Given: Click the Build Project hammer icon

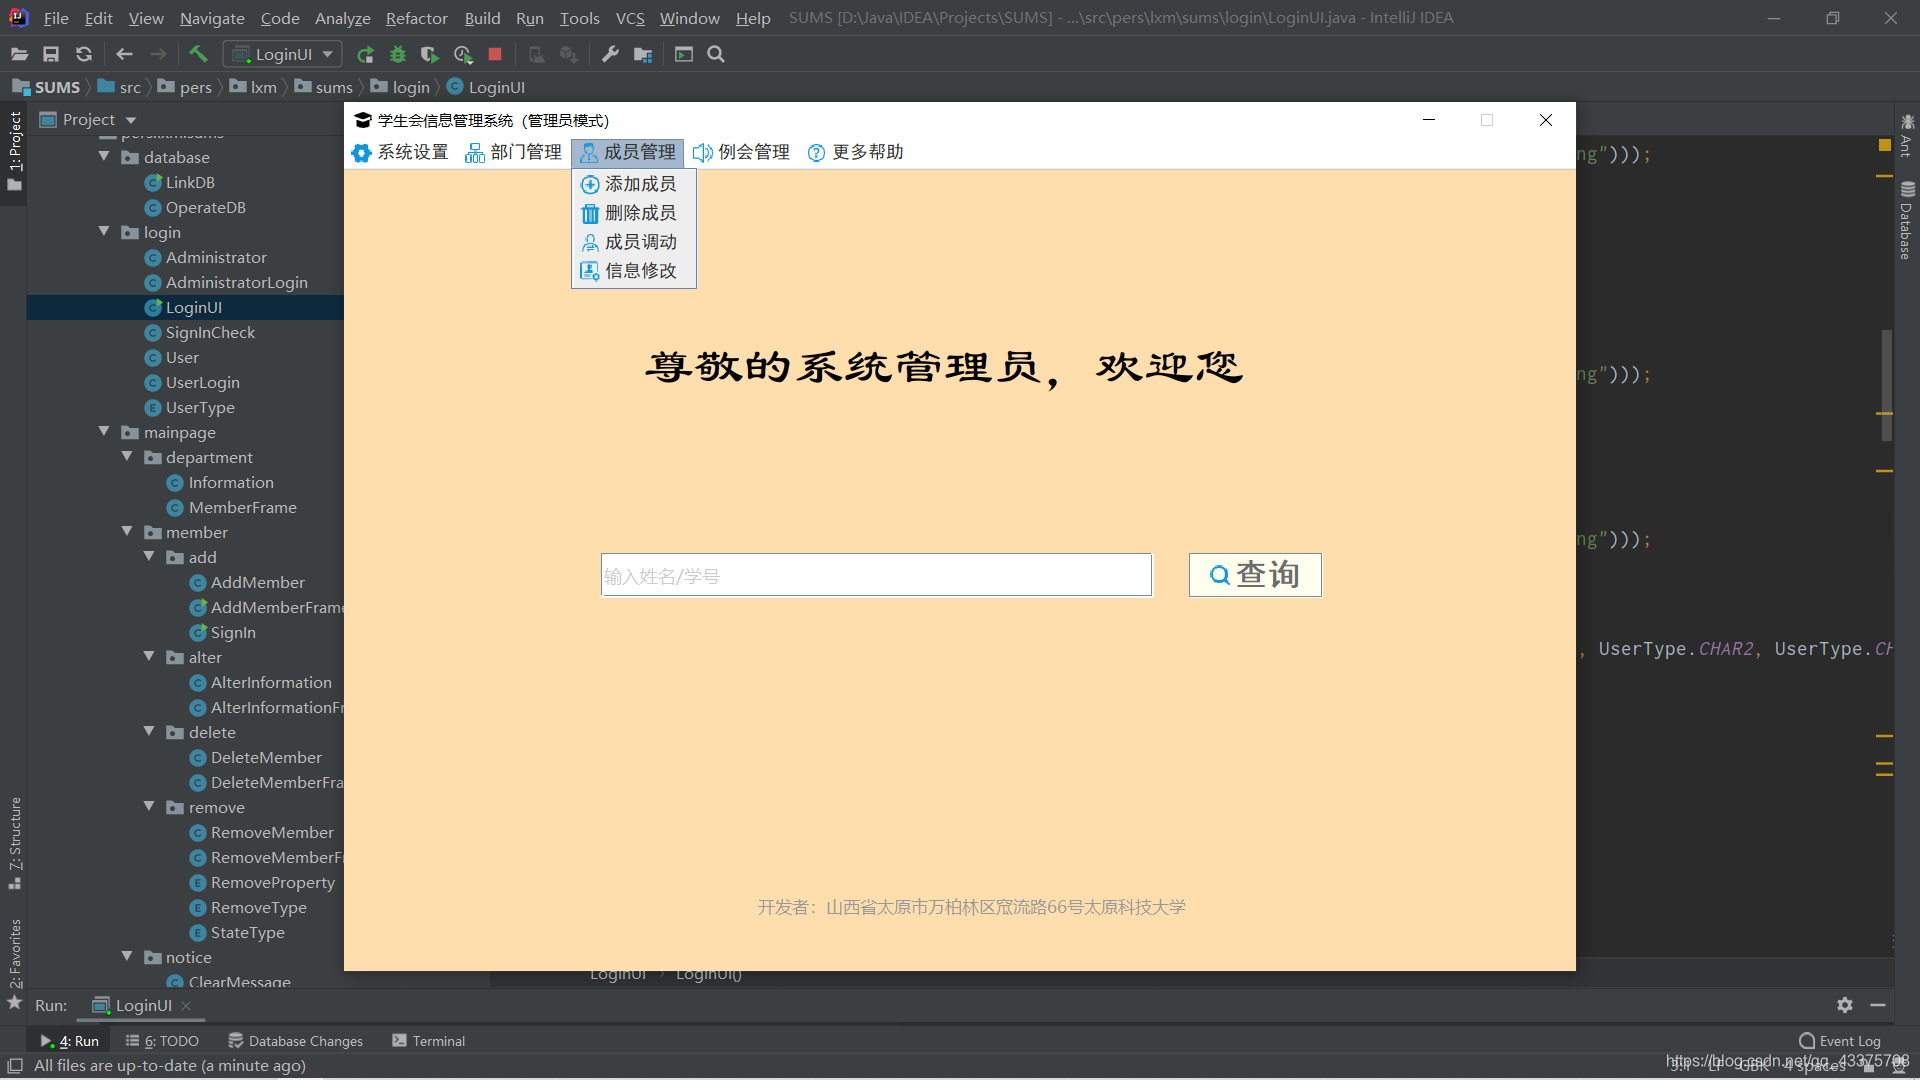Looking at the screenshot, I should (198, 54).
